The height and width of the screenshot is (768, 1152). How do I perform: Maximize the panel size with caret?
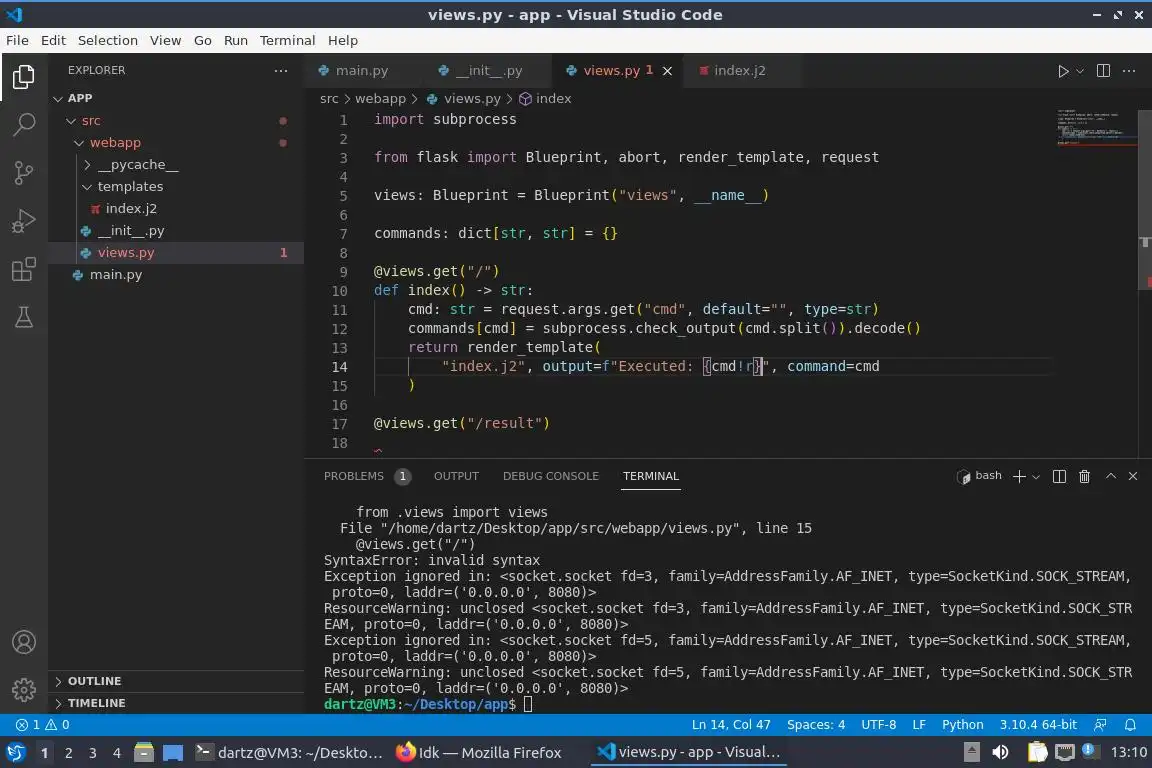coord(1111,476)
